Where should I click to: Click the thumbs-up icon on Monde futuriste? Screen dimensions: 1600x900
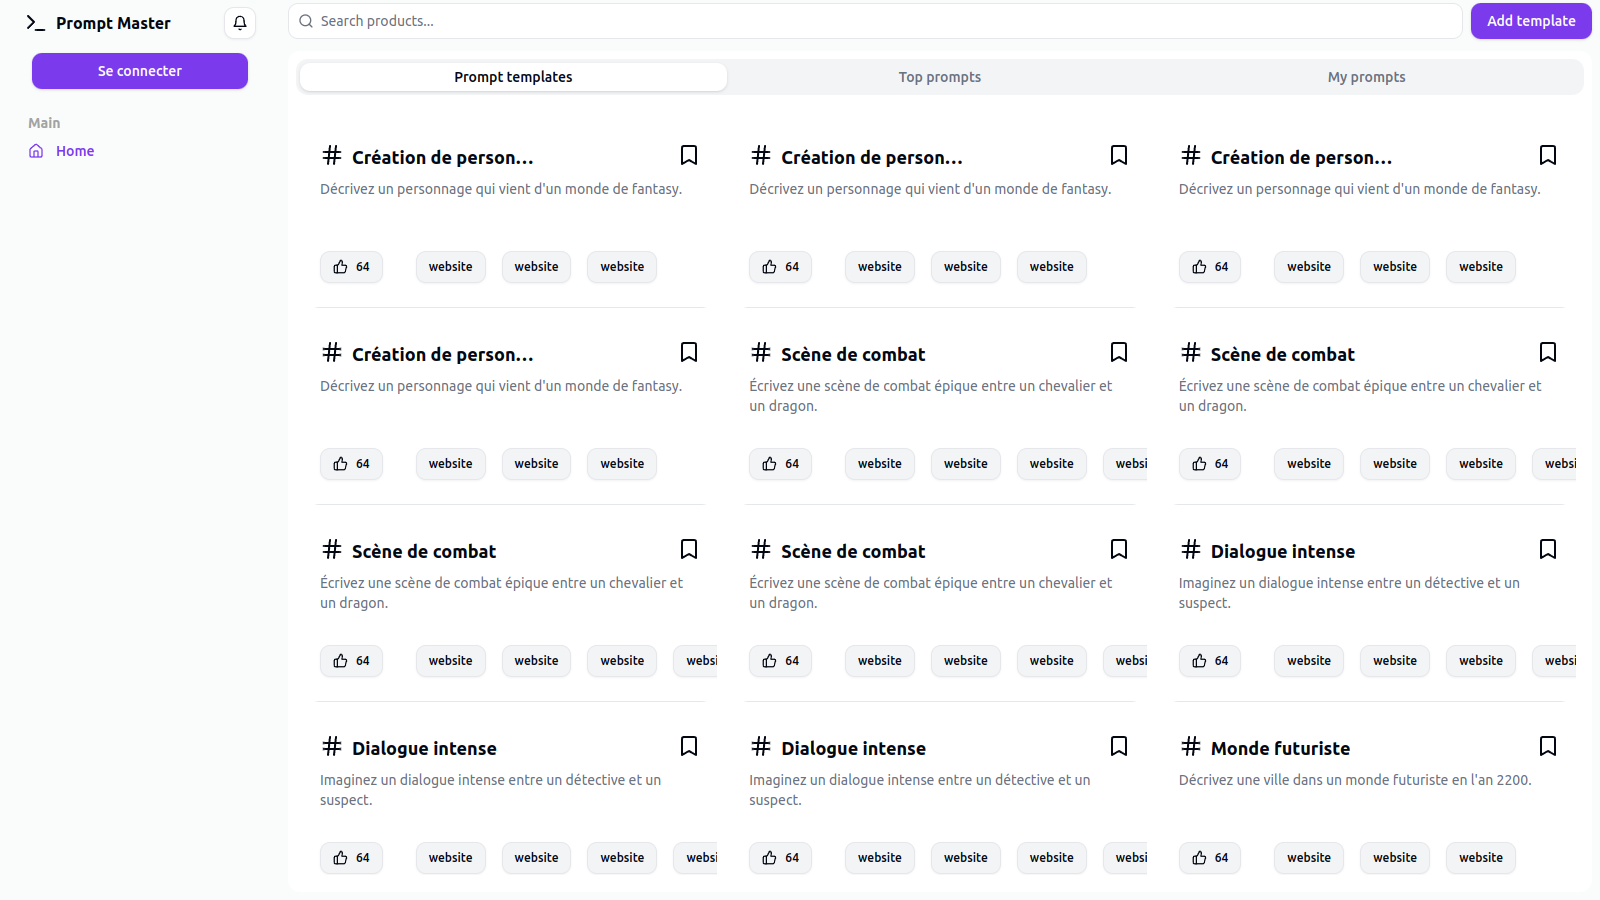click(1198, 856)
